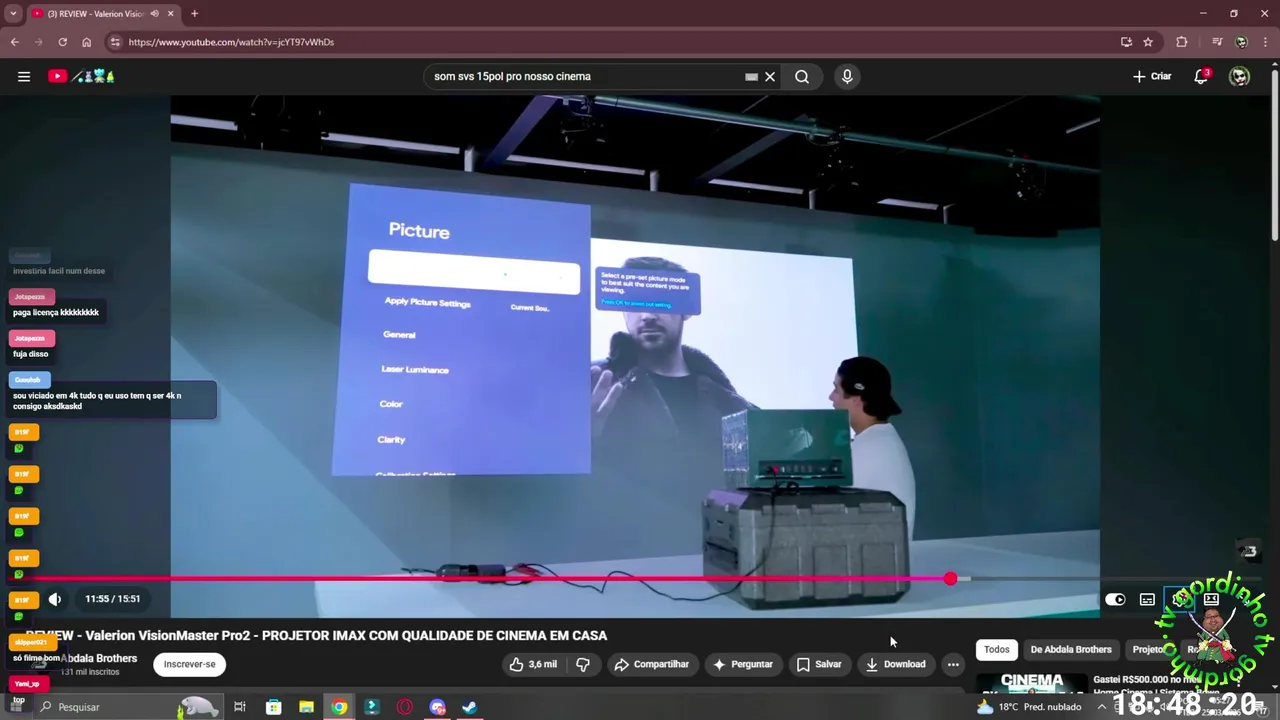Open the on-screen keyboard in search box
The width and height of the screenshot is (1280, 720).
coord(751,76)
